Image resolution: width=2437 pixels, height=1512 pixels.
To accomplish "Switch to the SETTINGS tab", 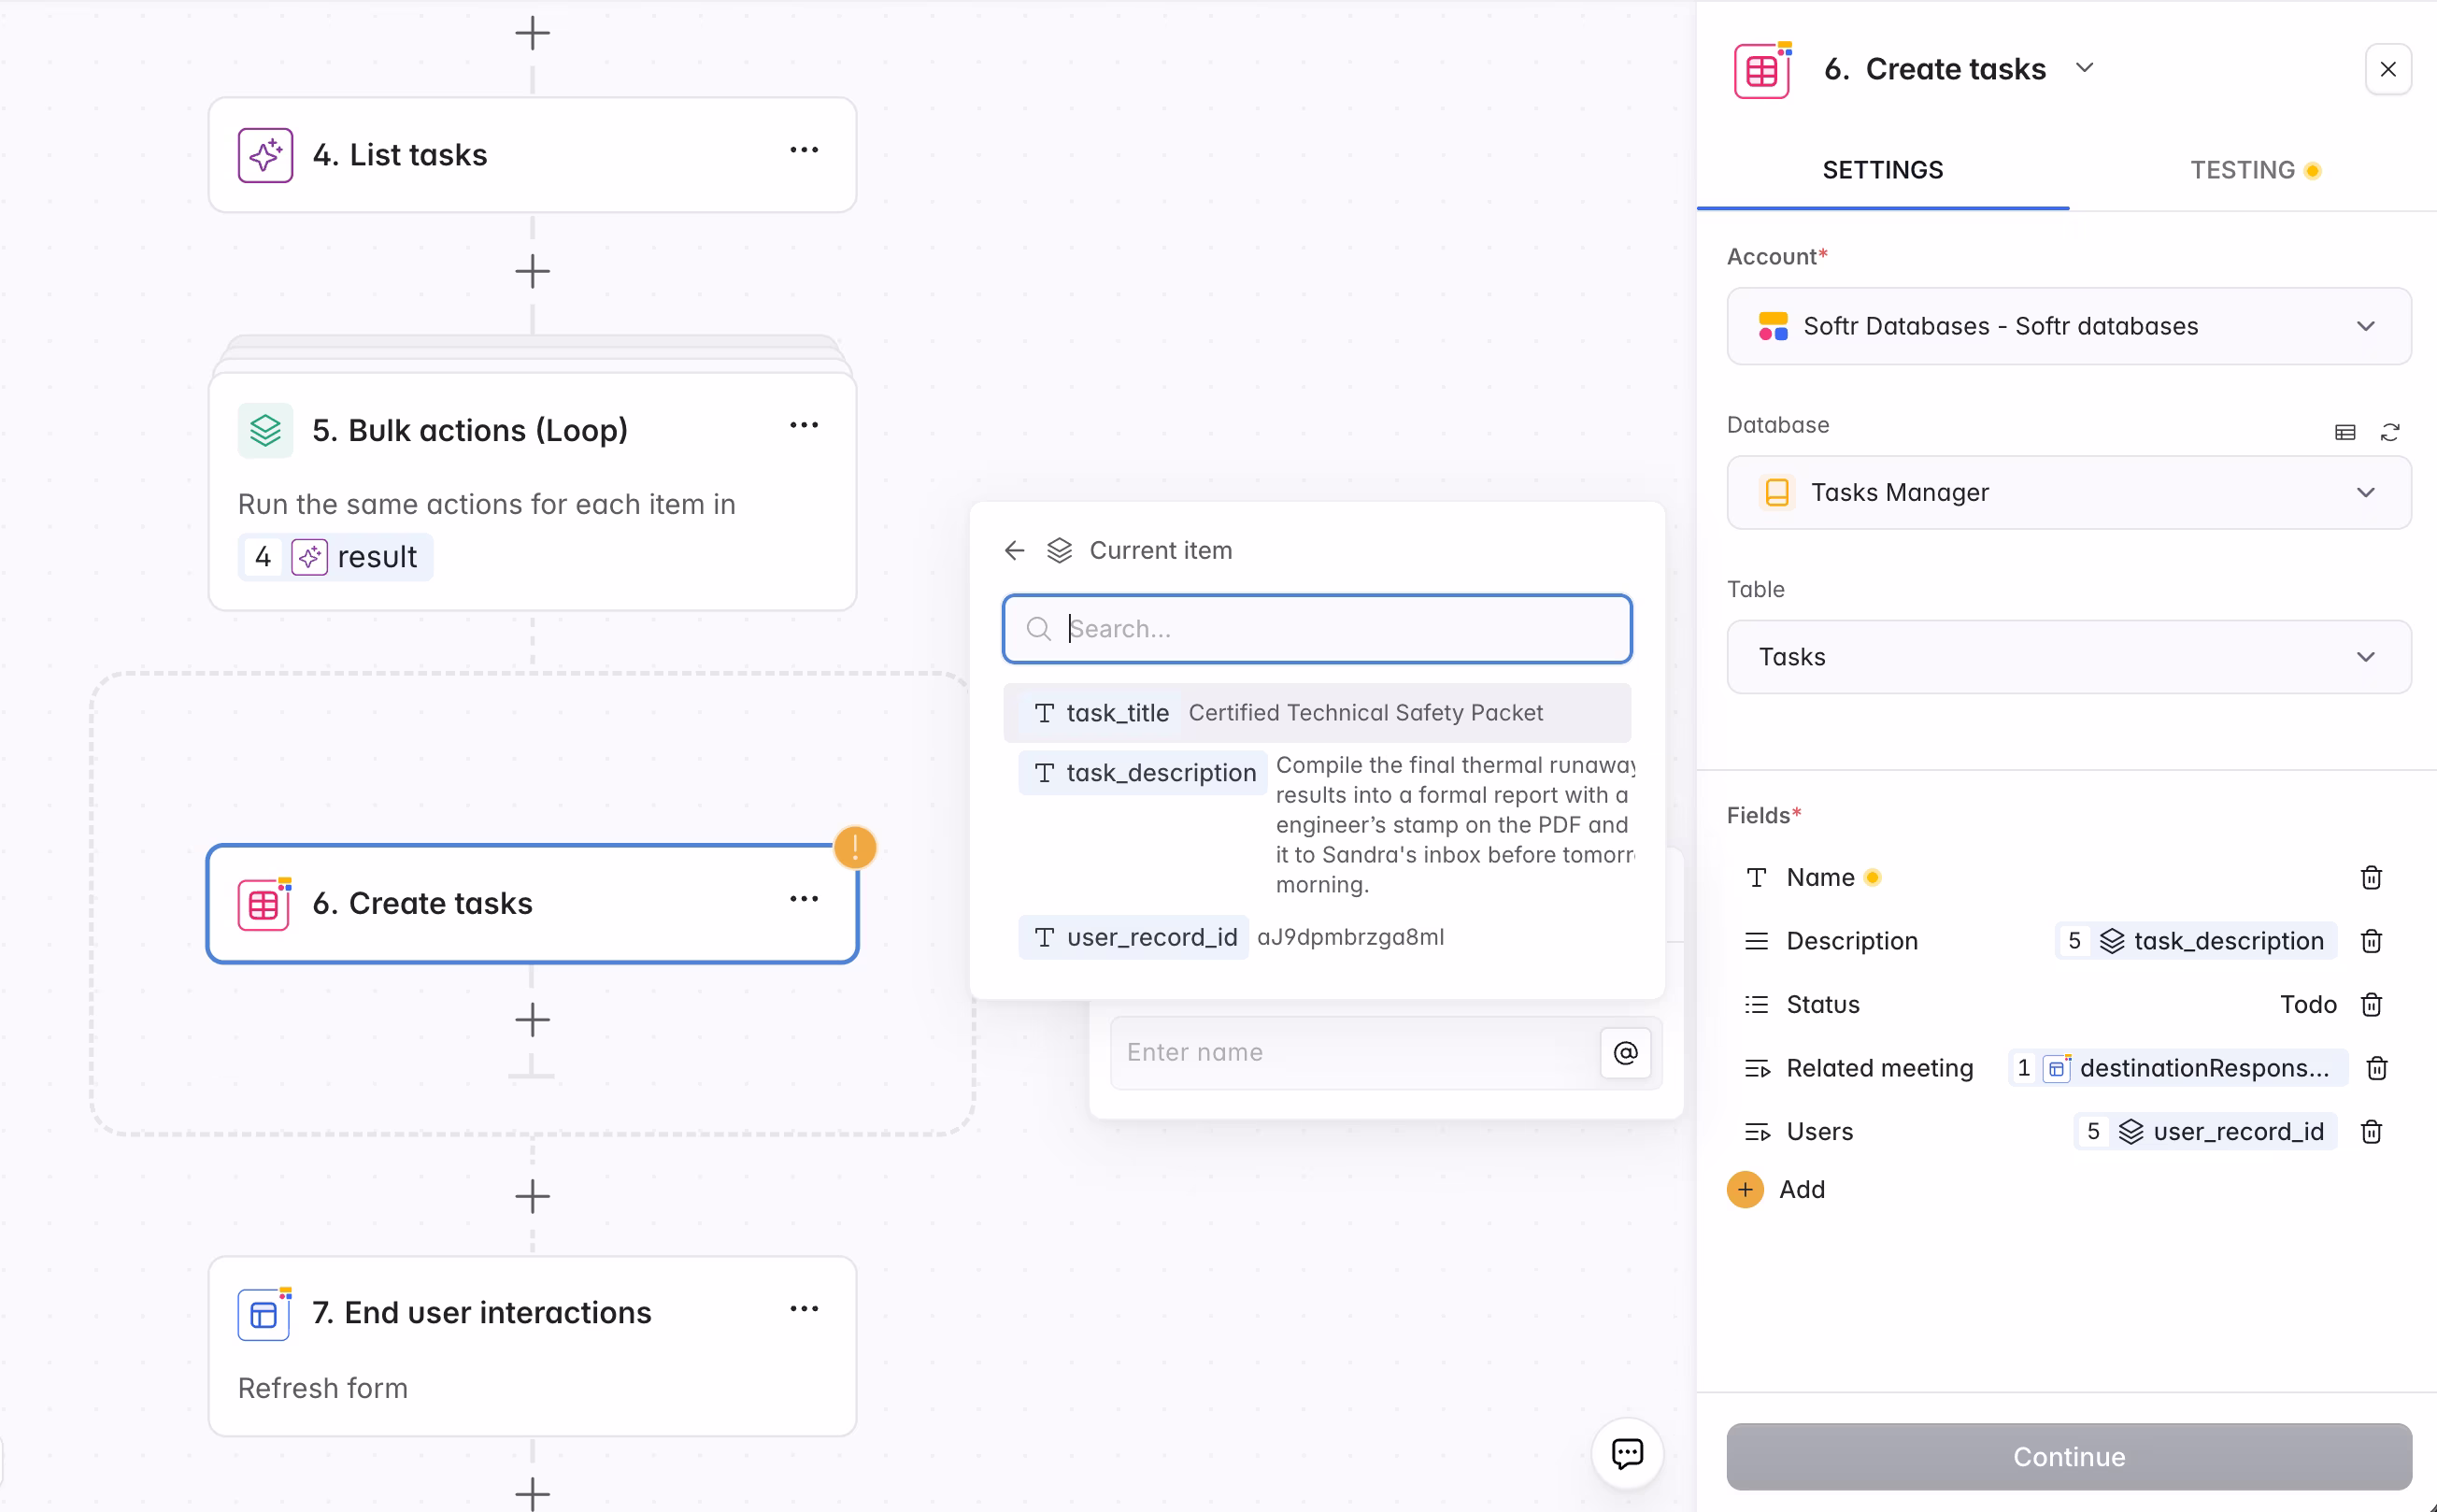I will click(x=1883, y=169).
